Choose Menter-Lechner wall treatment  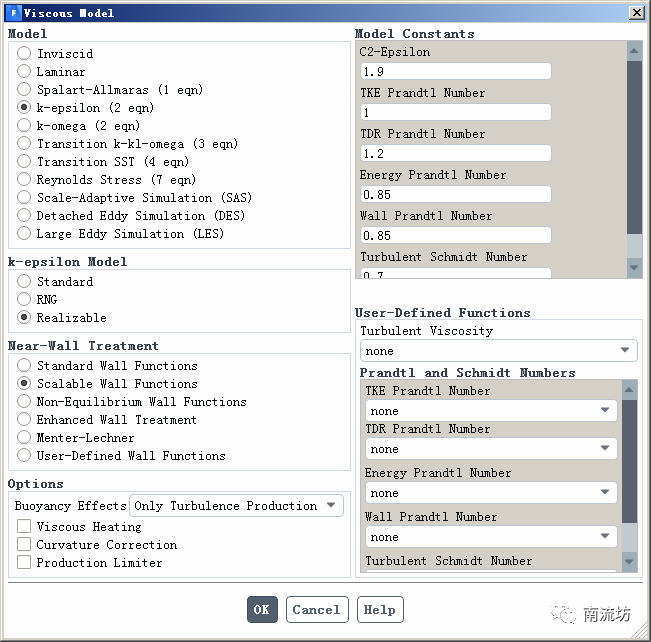(x=24, y=437)
